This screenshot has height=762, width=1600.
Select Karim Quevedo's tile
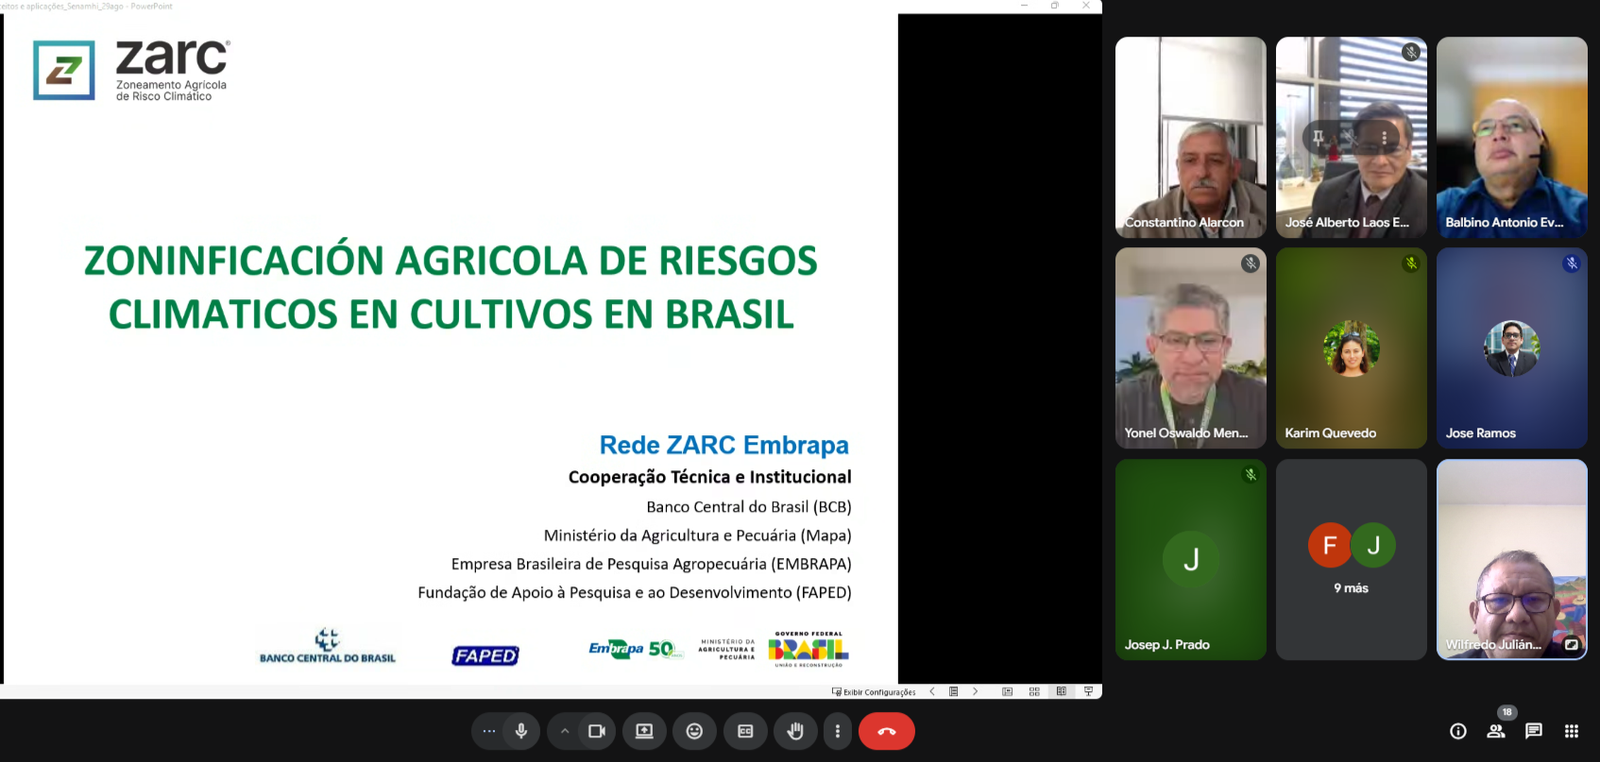pos(1351,348)
